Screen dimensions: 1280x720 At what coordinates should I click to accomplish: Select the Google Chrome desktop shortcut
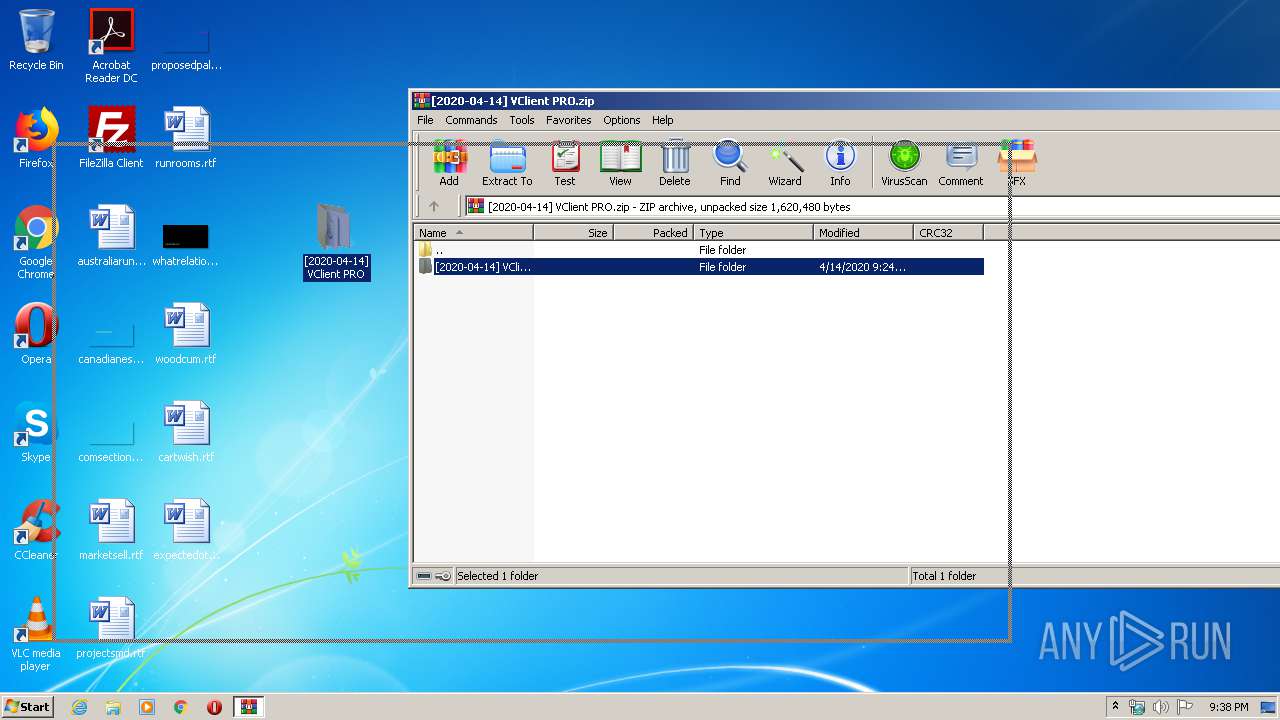pyautogui.click(x=36, y=243)
